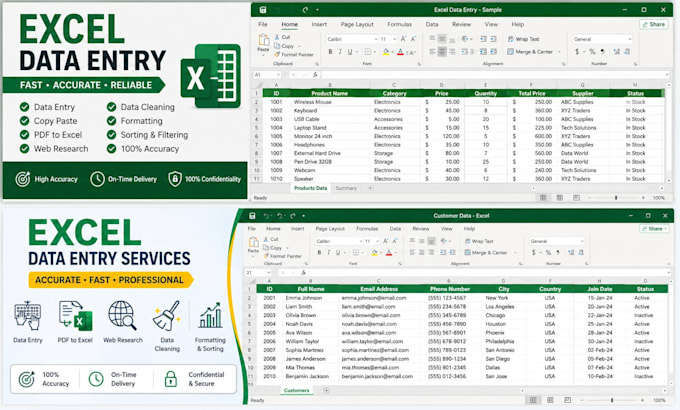Screen dimensions: 680x410
Task: Select the Customers sheet tab
Action: [x=297, y=390]
